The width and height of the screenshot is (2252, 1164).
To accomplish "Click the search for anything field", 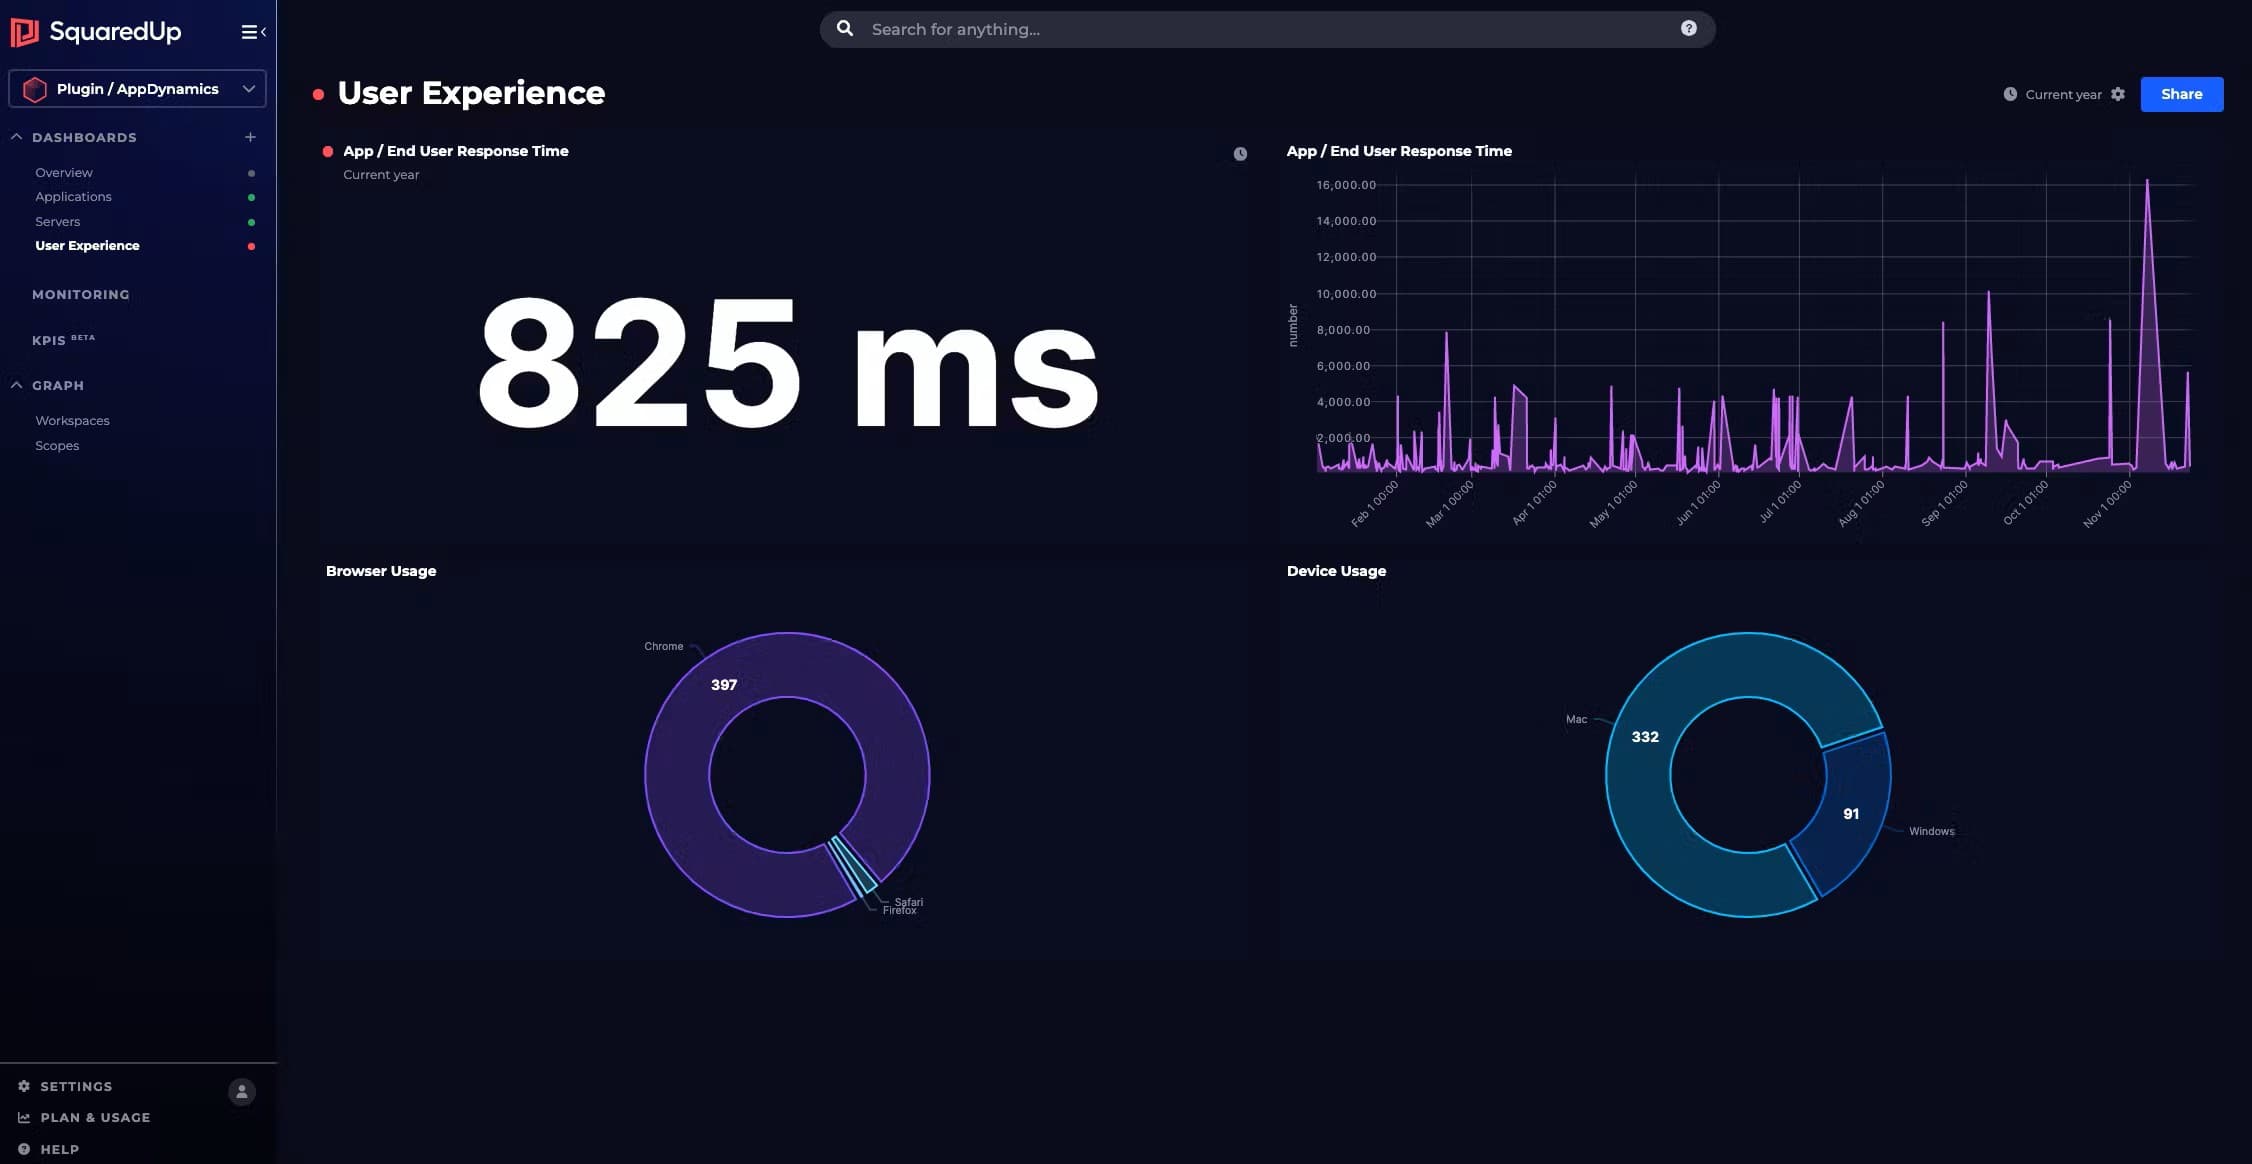I will coord(1100,28).
